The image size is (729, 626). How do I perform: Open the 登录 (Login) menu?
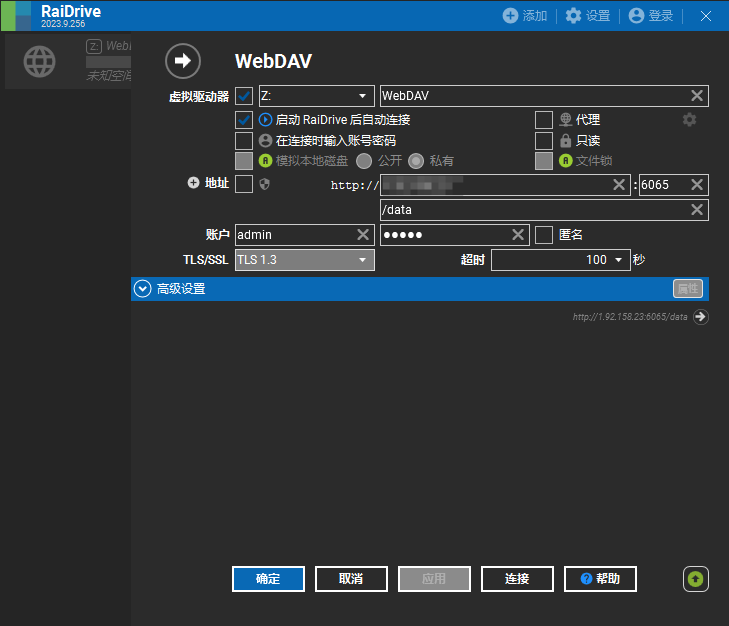click(651, 16)
